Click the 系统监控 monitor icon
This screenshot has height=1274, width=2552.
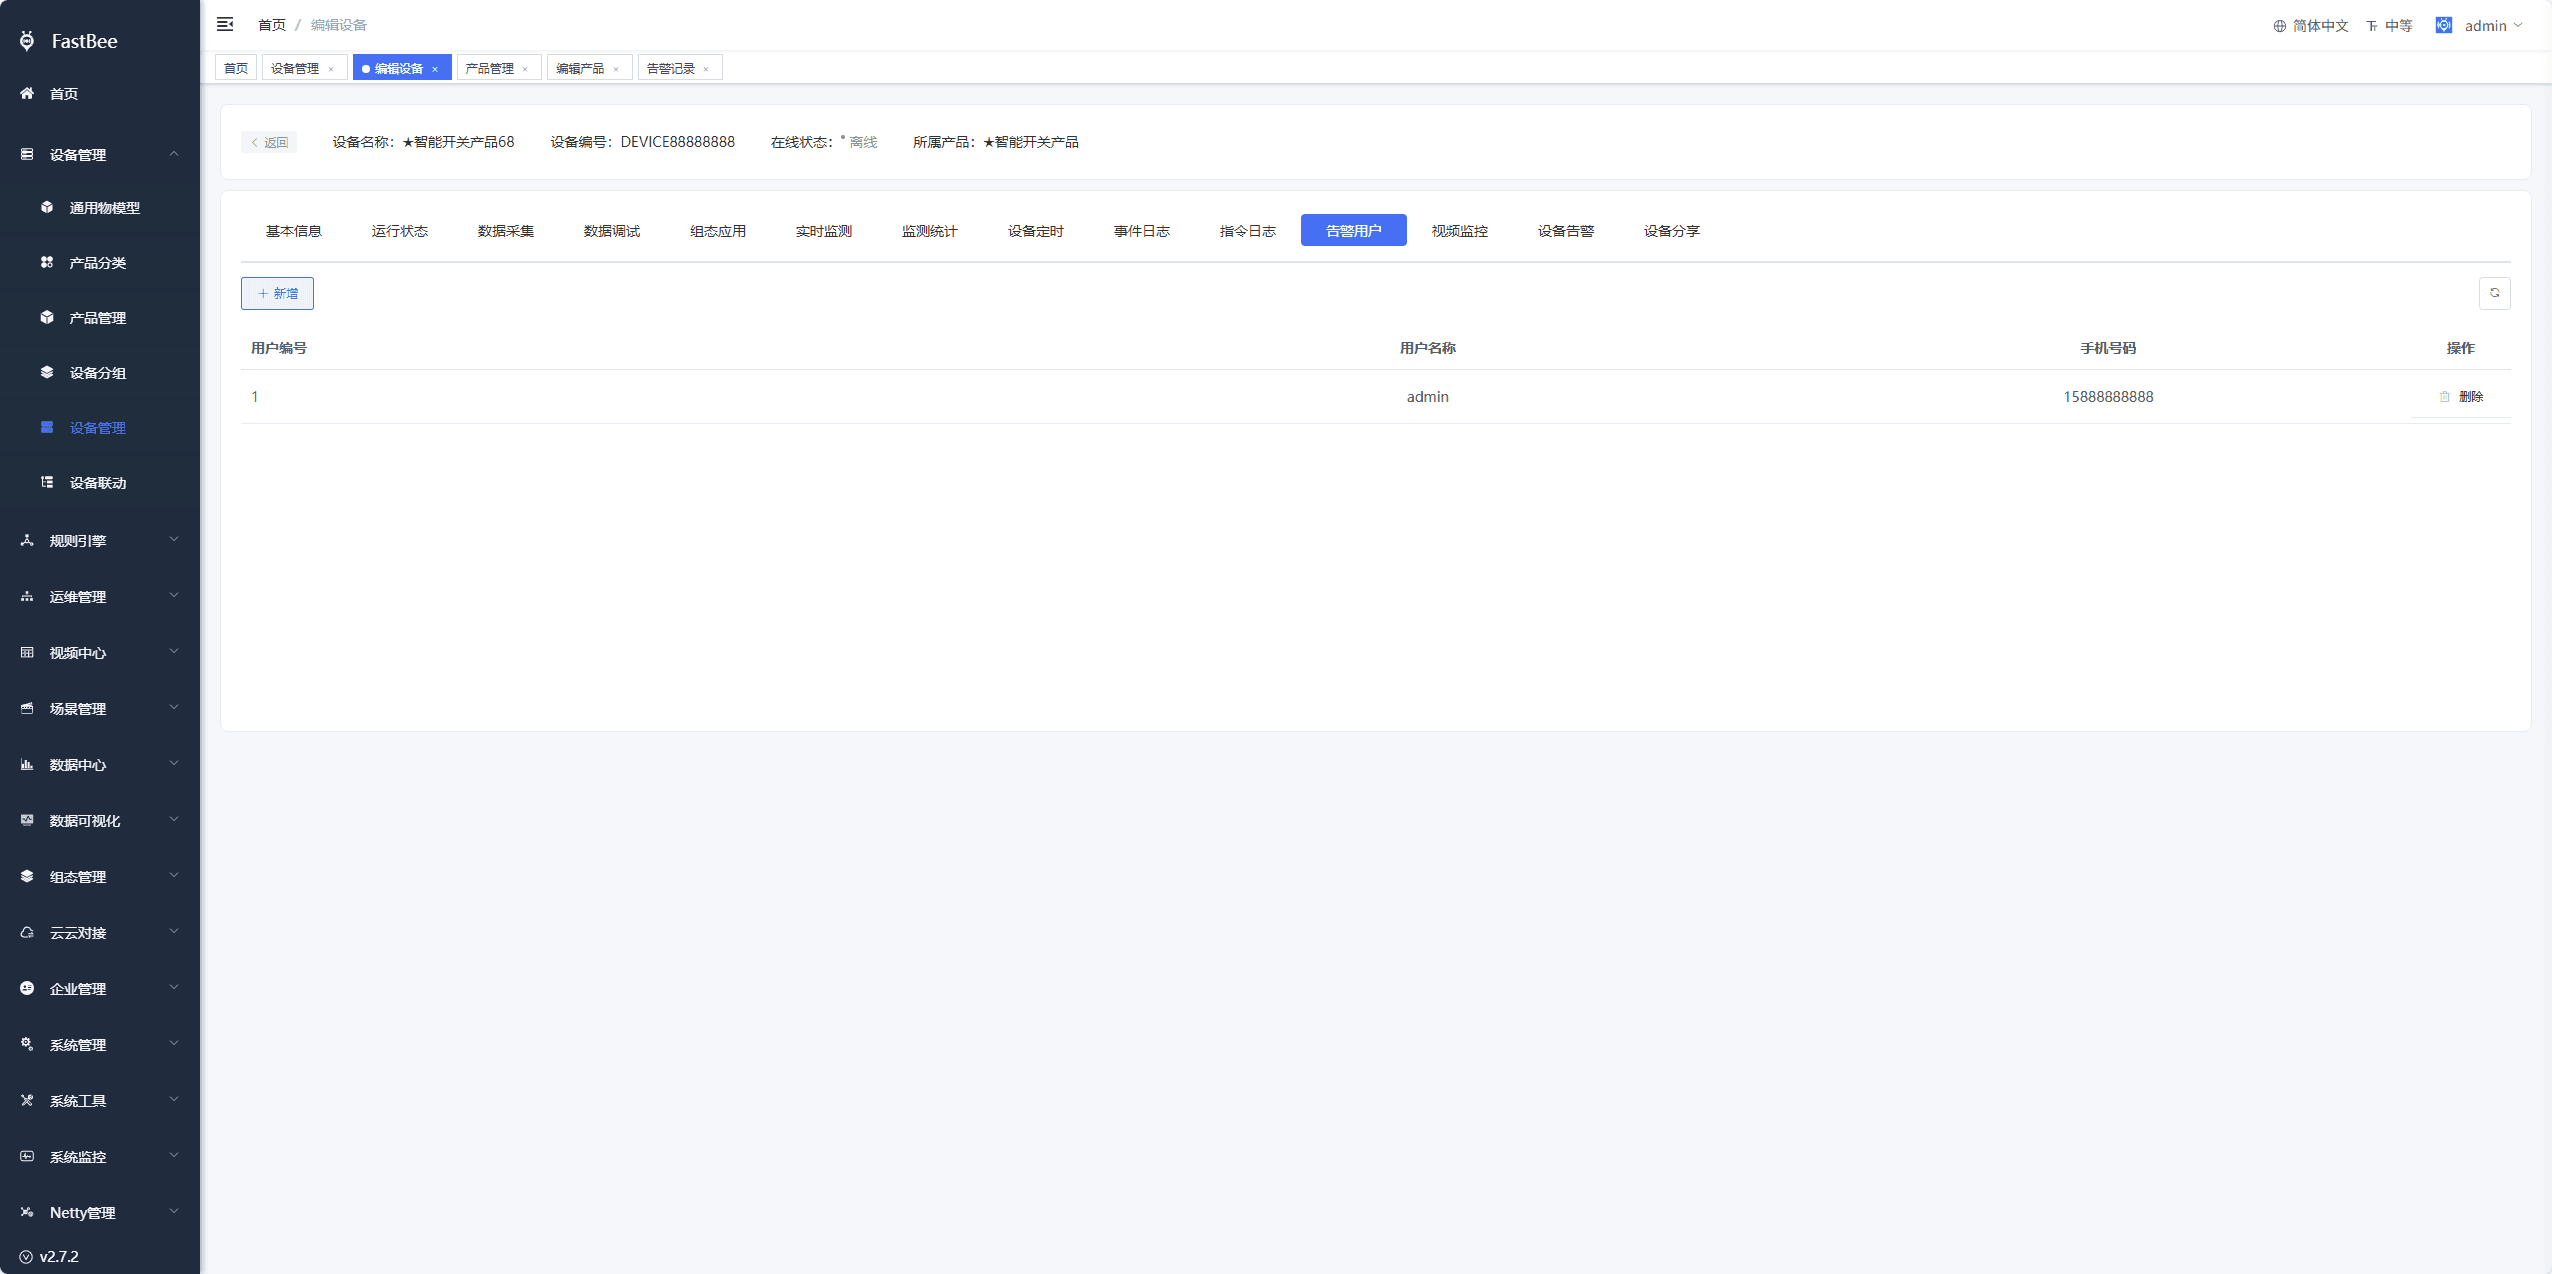pos(27,1156)
